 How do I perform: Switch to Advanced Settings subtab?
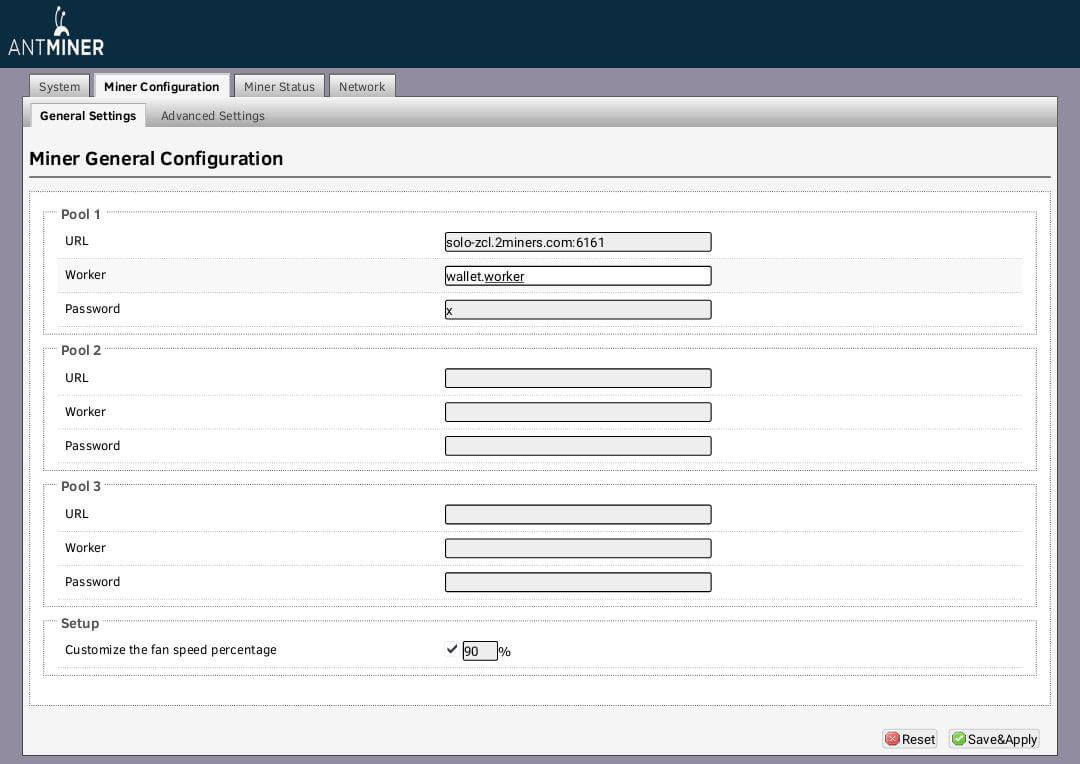coord(212,116)
